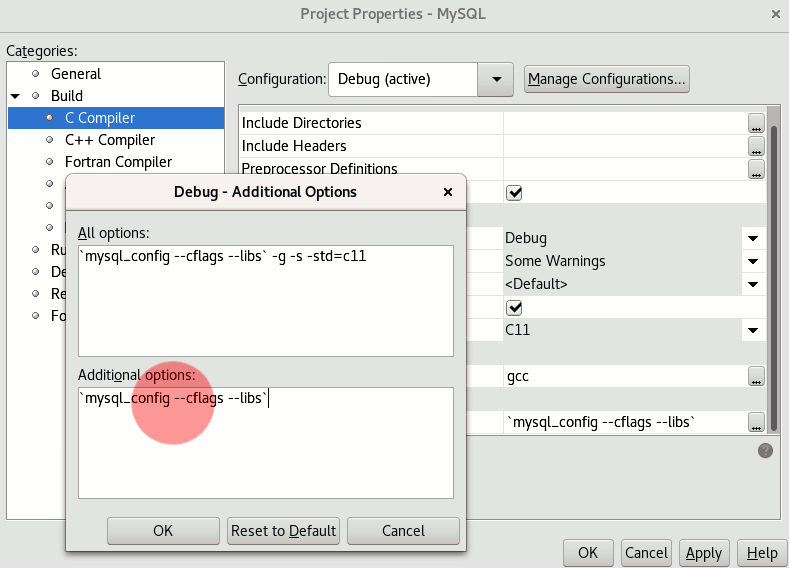Viewport: 789px width, 568px height.
Task: Confirm Additional Options dialog with OK
Action: tap(163, 531)
